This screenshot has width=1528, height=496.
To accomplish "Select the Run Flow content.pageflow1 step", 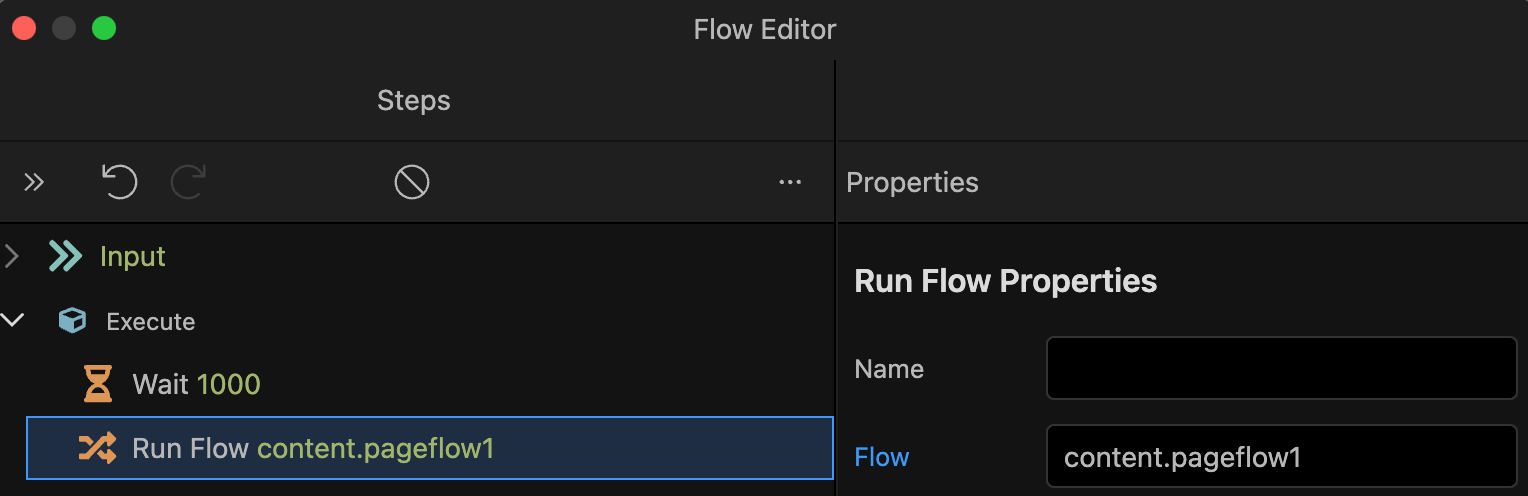I will click(430, 448).
